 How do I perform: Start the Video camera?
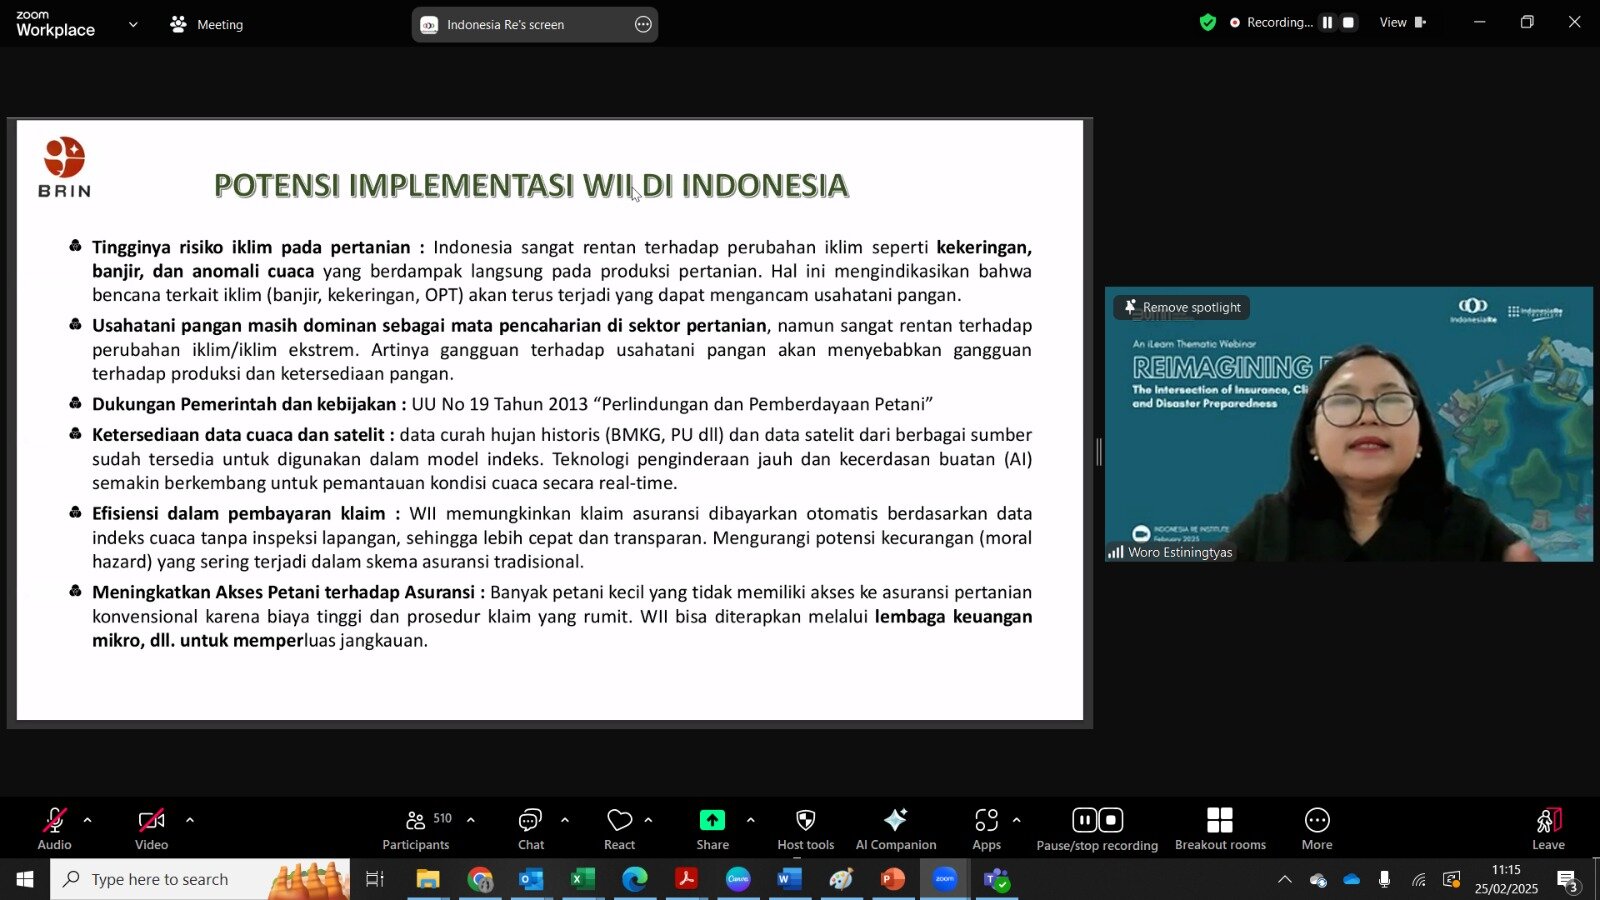click(151, 821)
